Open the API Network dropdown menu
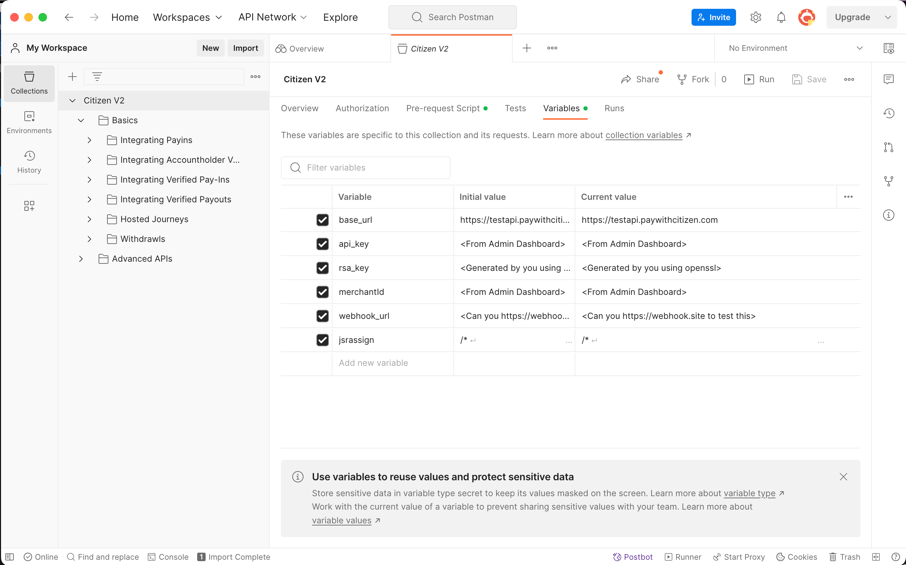This screenshot has height=565, width=906. tap(272, 17)
